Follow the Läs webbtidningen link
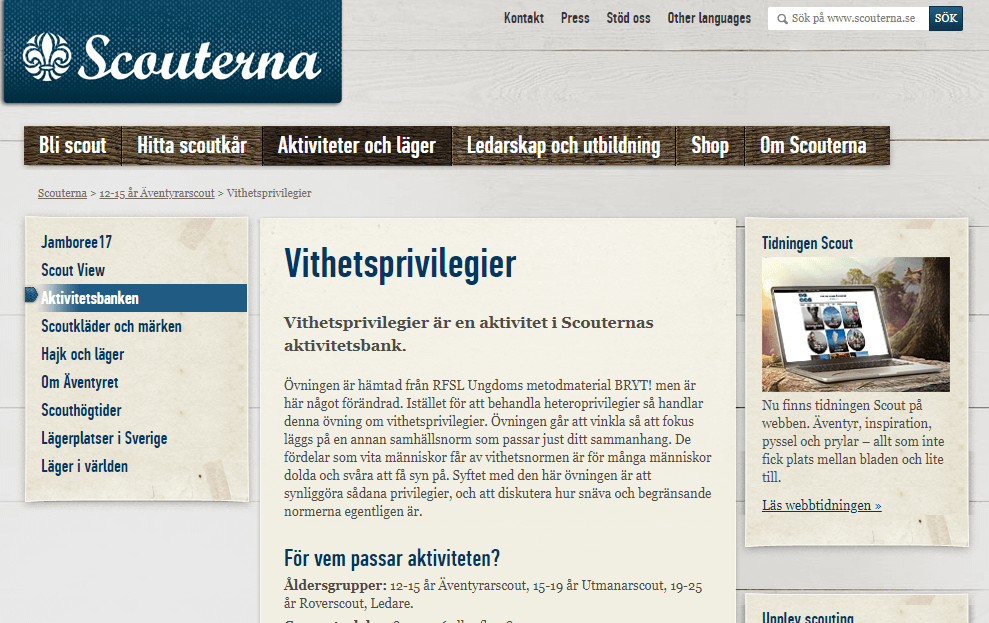Image resolution: width=989 pixels, height=623 pixels. point(819,505)
